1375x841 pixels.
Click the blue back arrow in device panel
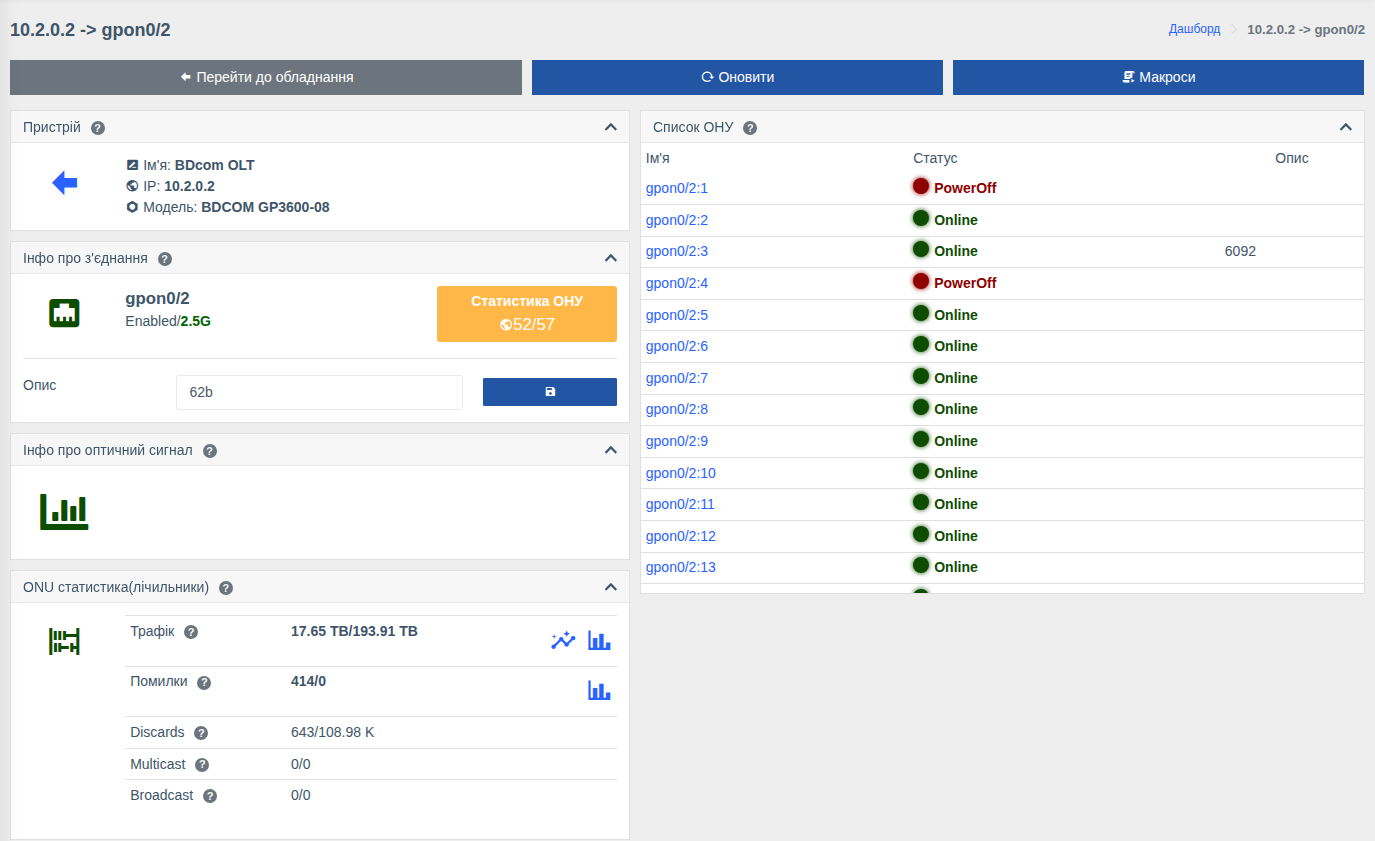[65, 183]
